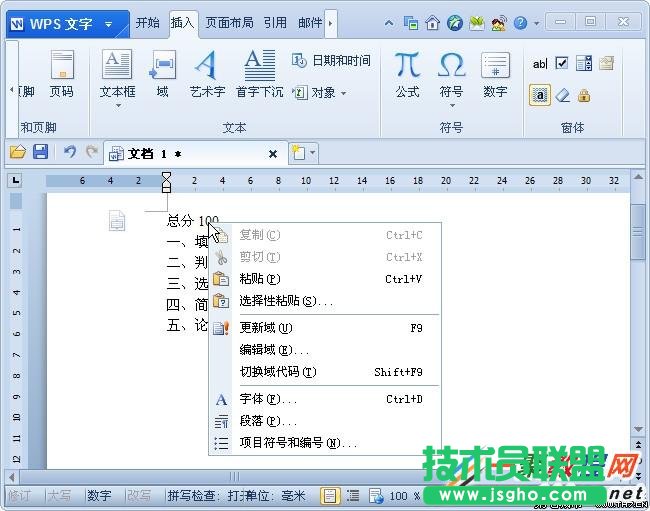The image size is (650, 511).
Task: Switch to outline view icon in status bar
Action: pyautogui.click(x=353, y=495)
